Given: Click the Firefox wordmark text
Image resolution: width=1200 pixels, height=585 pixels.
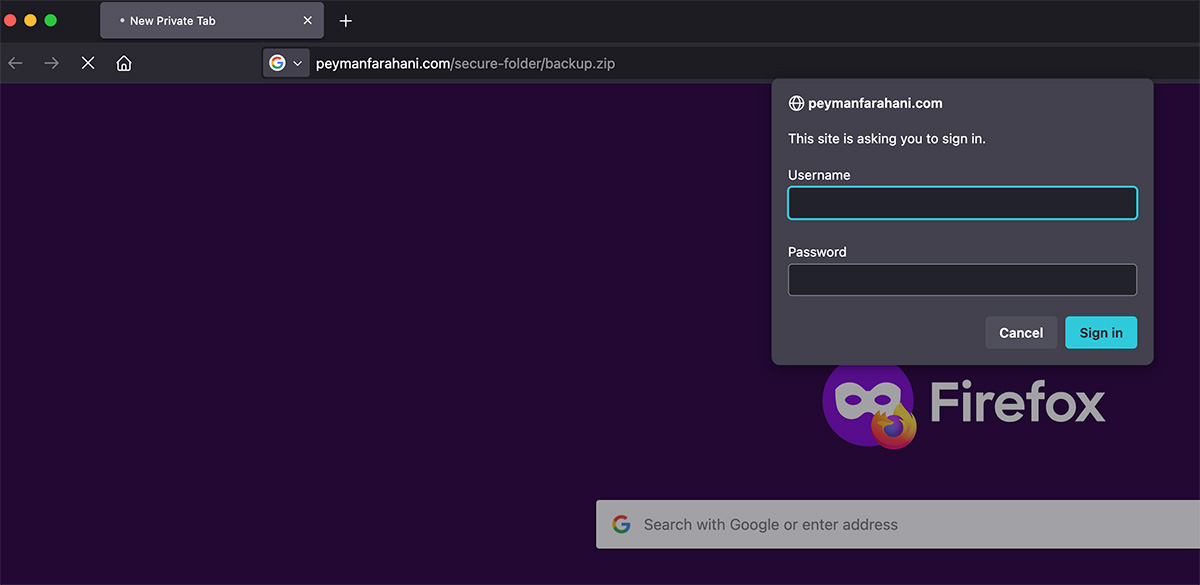Looking at the screenshot, I should [1017, 402].
